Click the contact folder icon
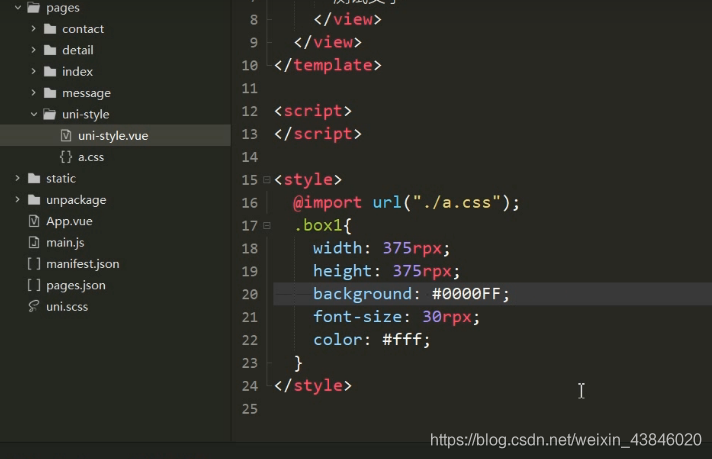Image resolution: width=712 pixels, height=459 pixels. [x=50, y=29]
